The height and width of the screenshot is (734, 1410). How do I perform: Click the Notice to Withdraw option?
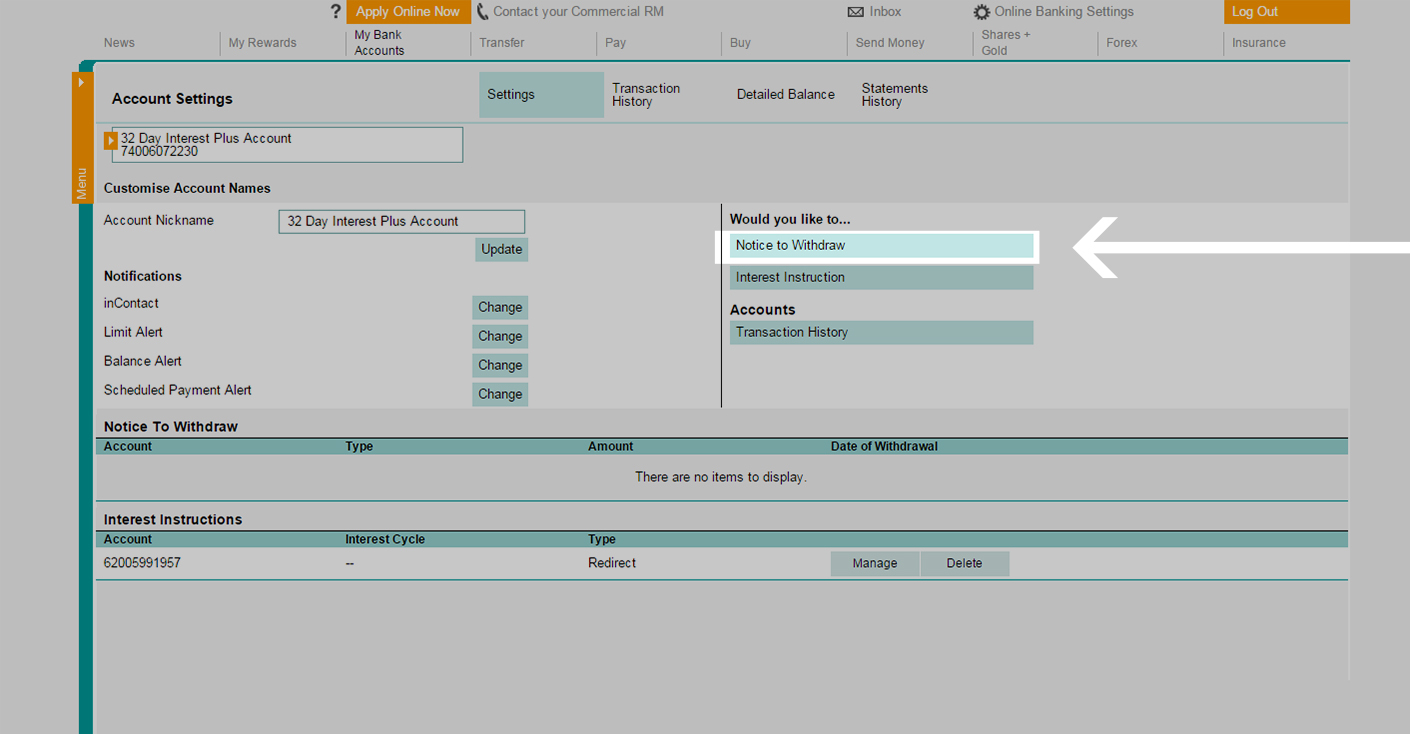point(881,246)
